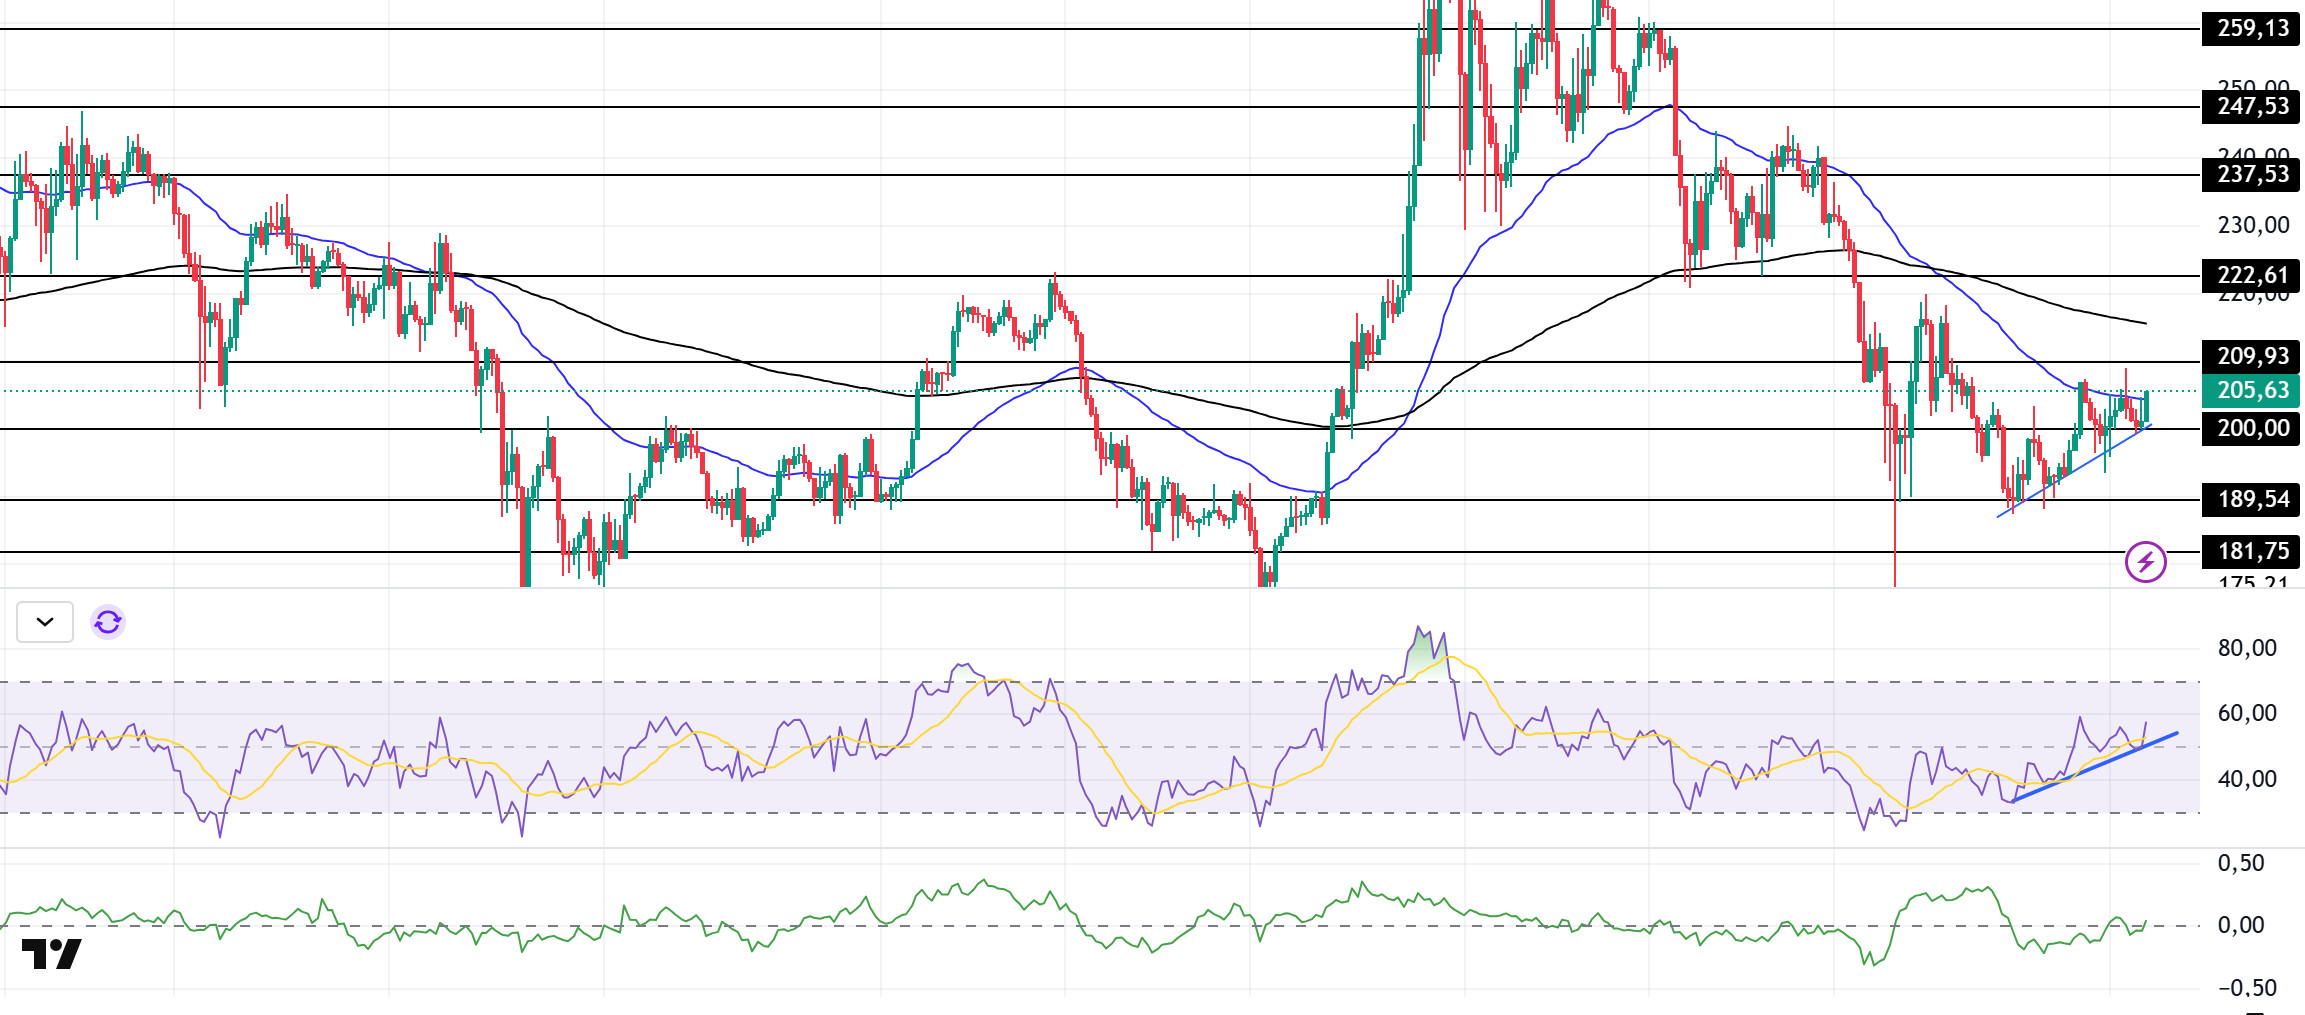2305x1015 pixels.
Task: Open the TradingView logo link
Action: 51,954
